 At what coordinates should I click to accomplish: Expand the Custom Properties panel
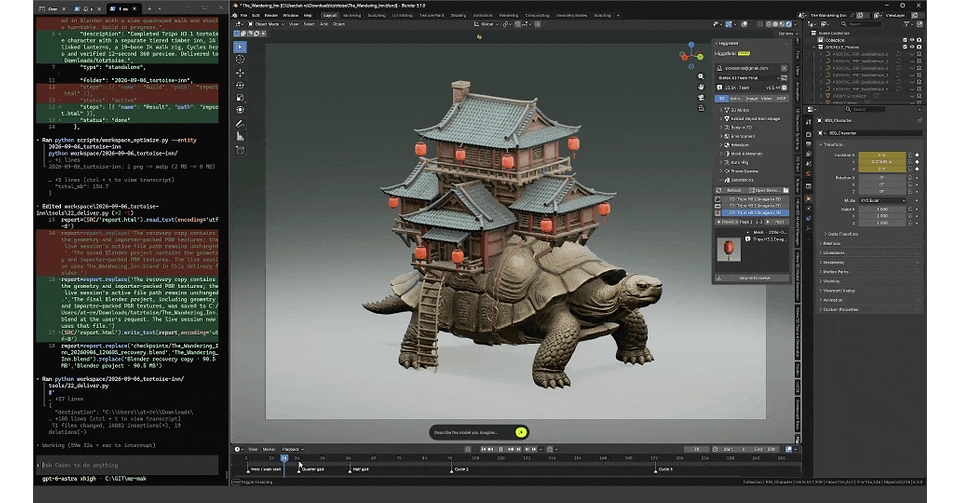click(839, 310)
